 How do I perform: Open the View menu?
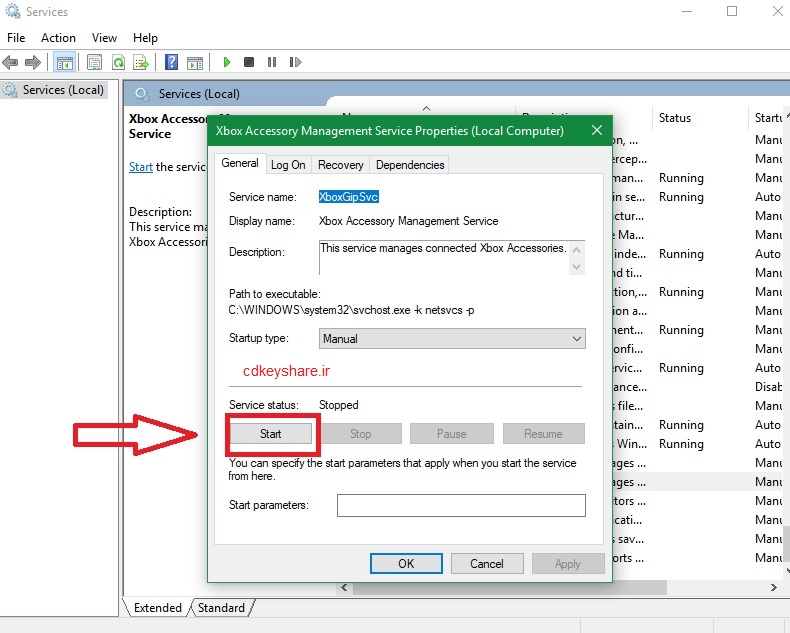[104, 38]
